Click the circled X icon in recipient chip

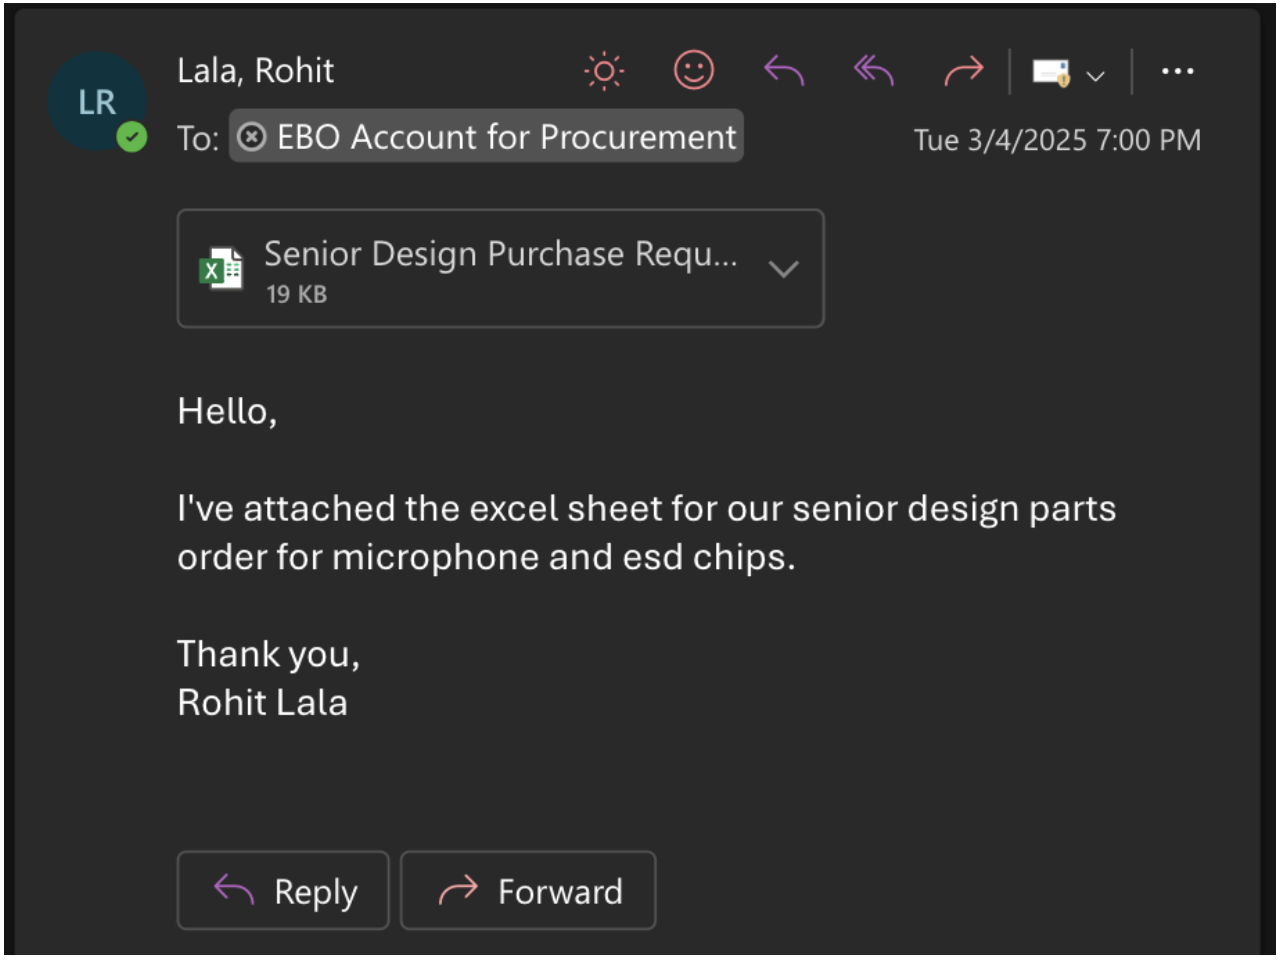click(252, 137)
